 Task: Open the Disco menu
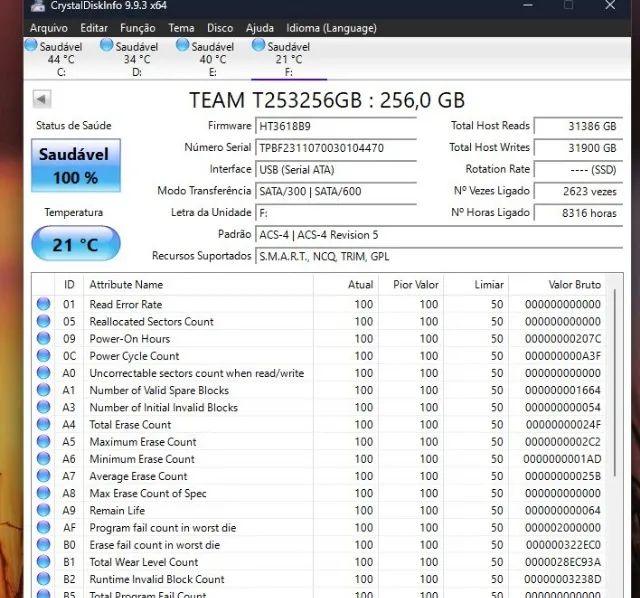click(x=220, y=28)
